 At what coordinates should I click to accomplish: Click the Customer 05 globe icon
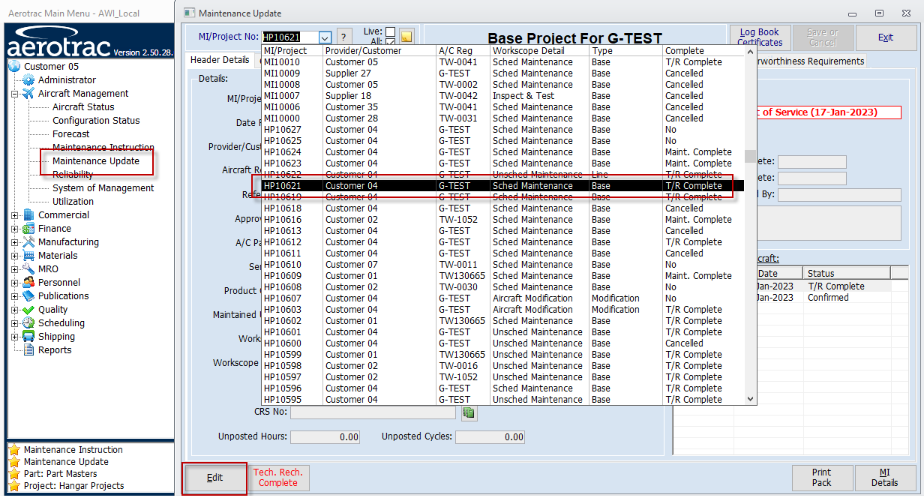[15, 66]
